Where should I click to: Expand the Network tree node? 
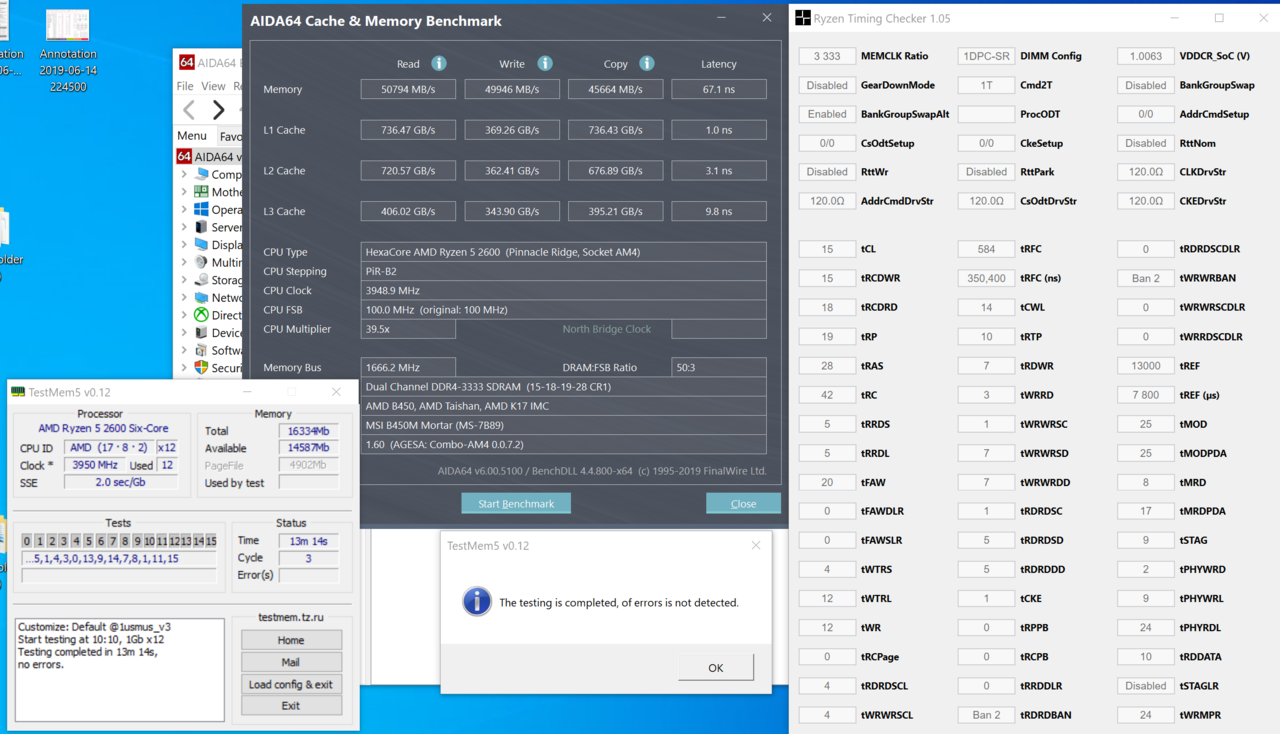[x=184, y=297]
